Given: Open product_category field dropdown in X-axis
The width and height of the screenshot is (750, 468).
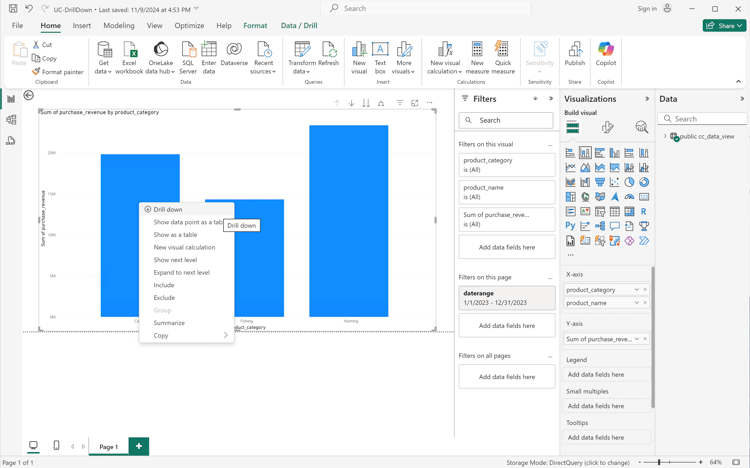Looking at the screenshot, I should 637,290.
